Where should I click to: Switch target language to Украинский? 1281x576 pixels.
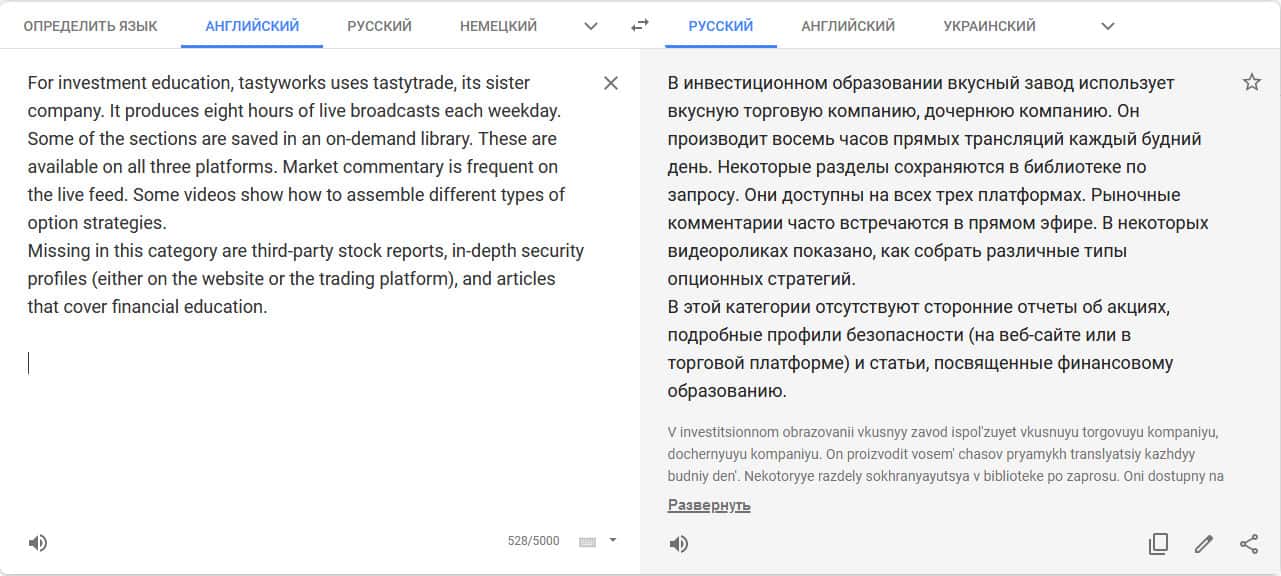click(989, 26)
